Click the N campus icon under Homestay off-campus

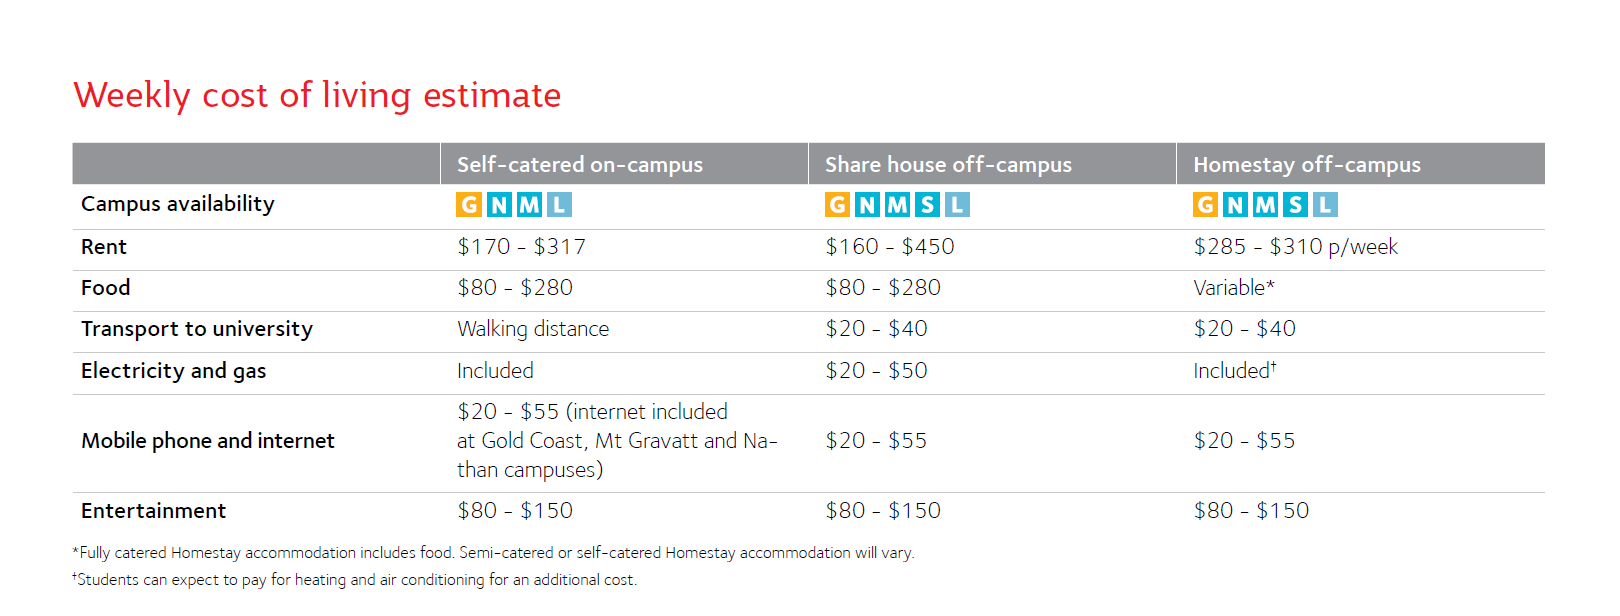1235,205
